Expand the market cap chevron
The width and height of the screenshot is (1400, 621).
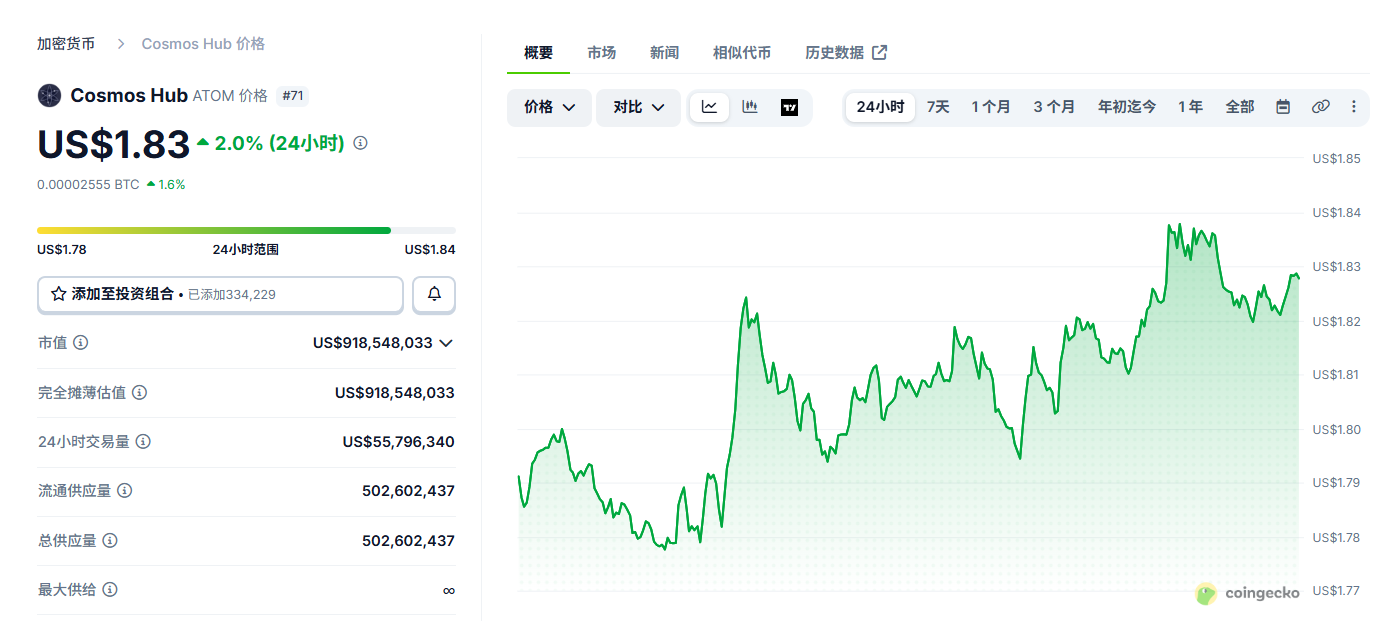(x=446, y=343)
